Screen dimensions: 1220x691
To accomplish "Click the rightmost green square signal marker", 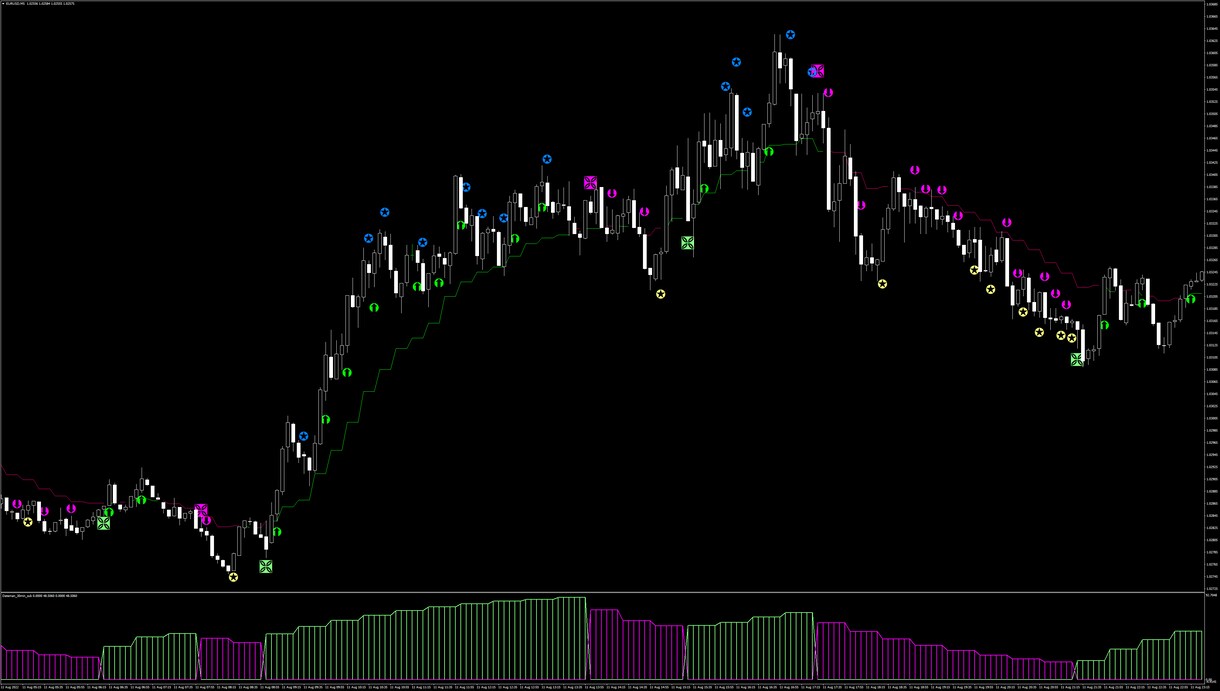I will pyautogui.click(x=1076, y=360).
